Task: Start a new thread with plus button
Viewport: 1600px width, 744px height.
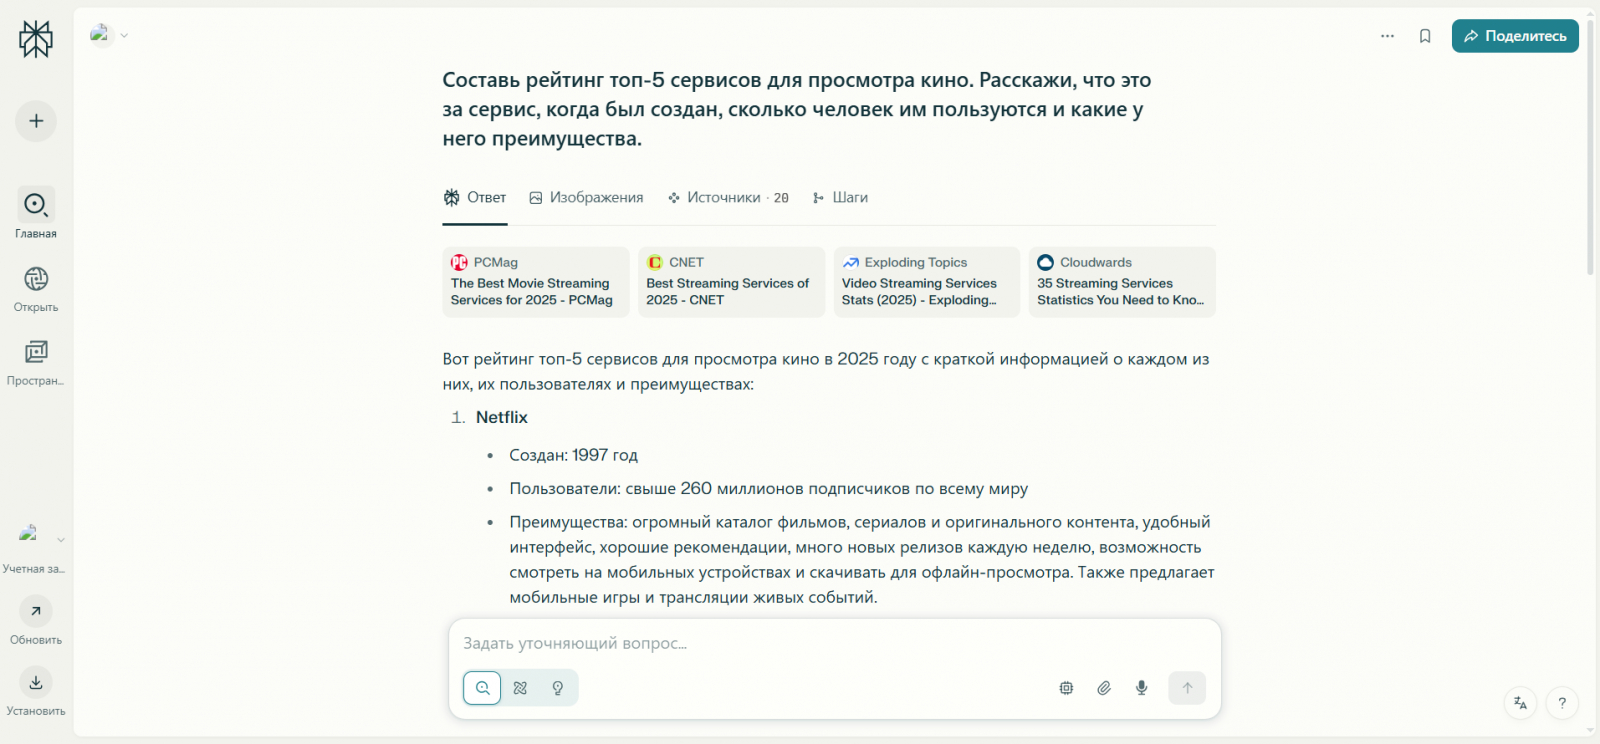Action: click(36, 121)
